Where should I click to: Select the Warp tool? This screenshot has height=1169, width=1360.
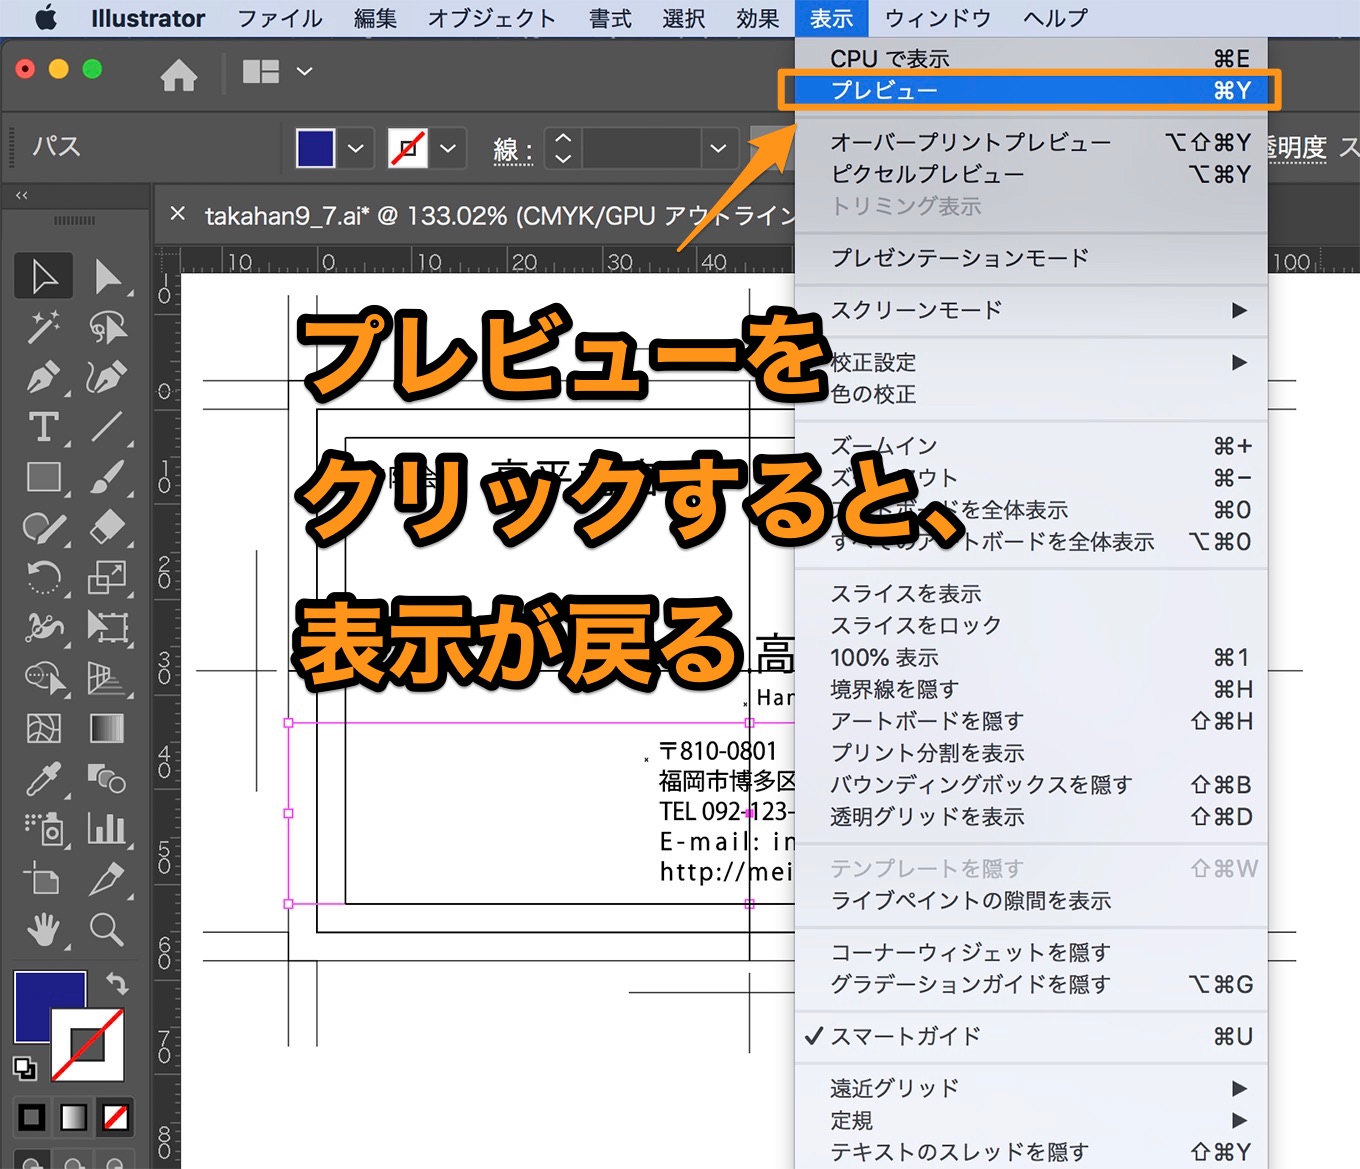[x=44, y=627]
